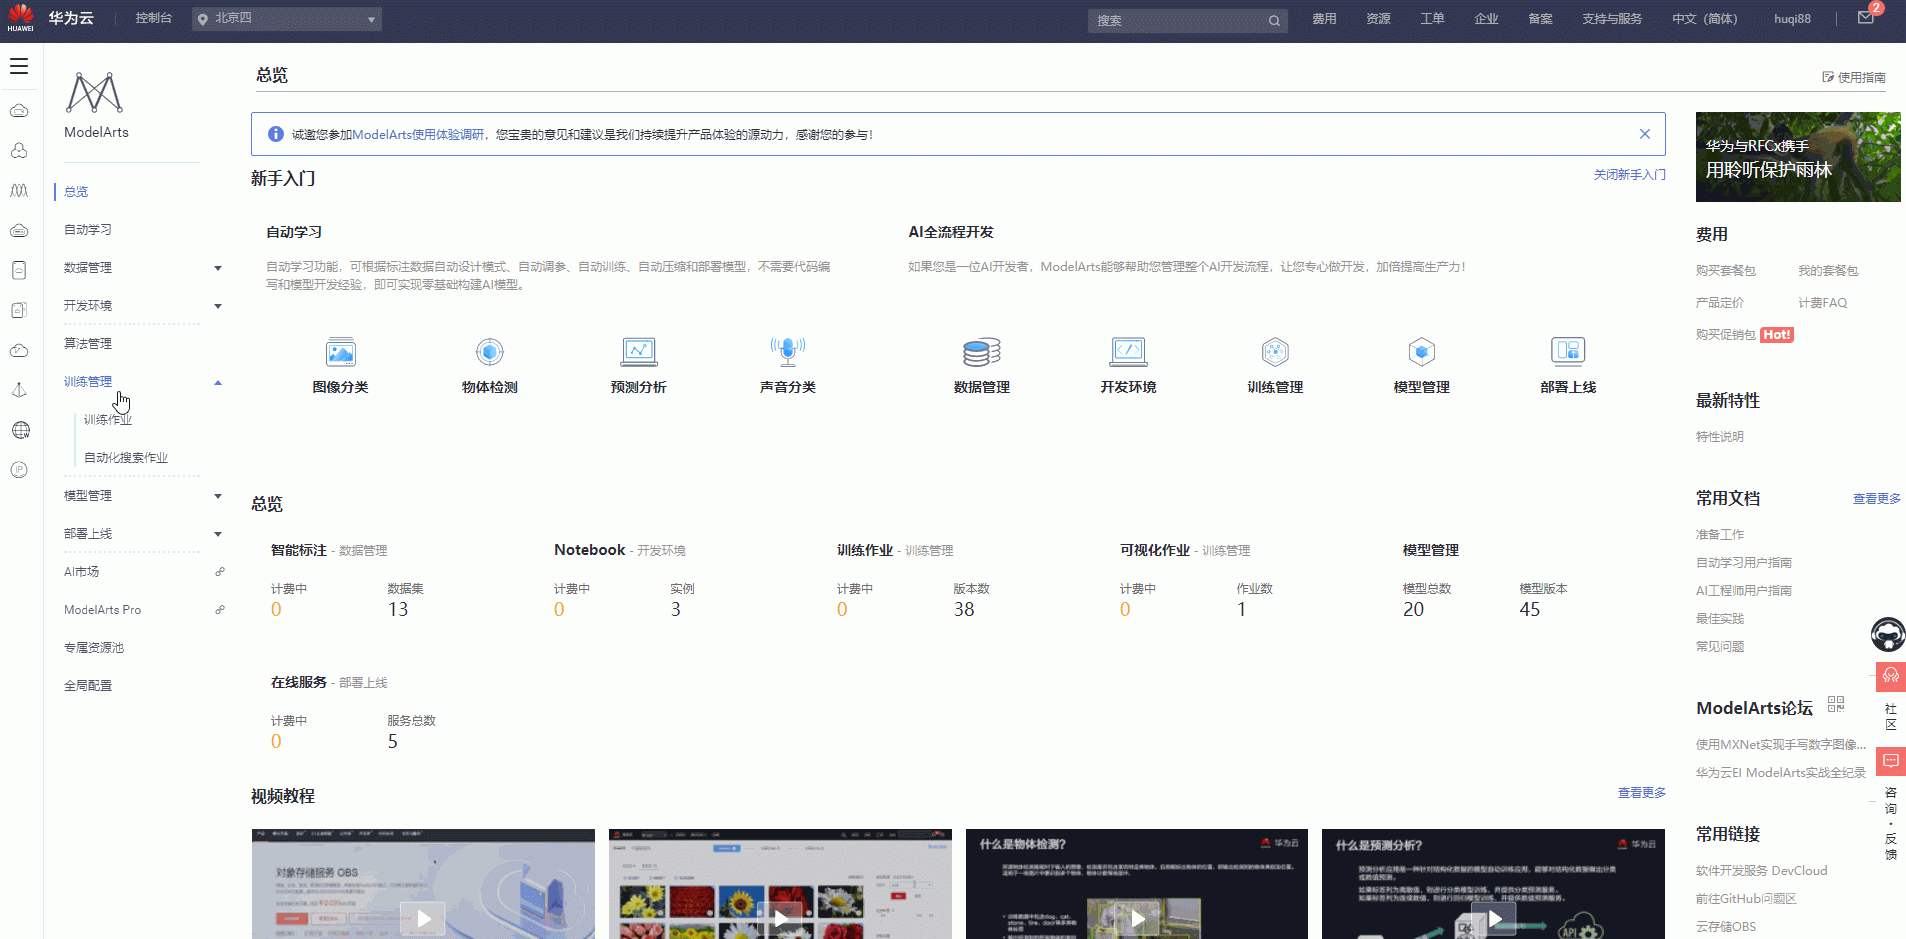Expand the 部署上线 sidebar menu
Screen dimensions: 1906x939
point(218,534)
